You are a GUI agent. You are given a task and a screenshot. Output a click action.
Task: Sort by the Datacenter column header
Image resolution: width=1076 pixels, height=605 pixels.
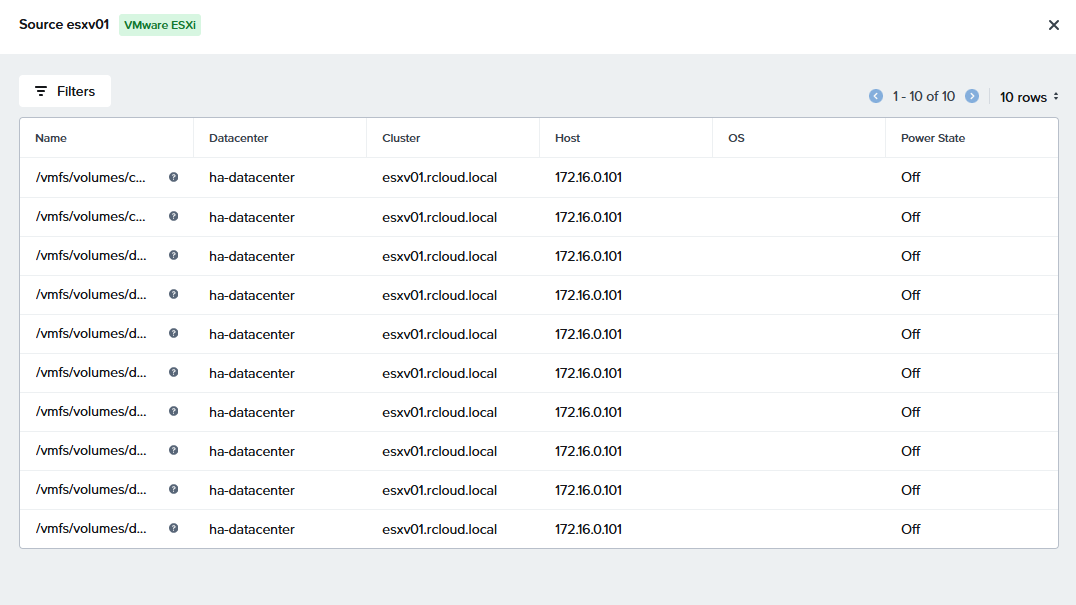(x=238, y=138)
